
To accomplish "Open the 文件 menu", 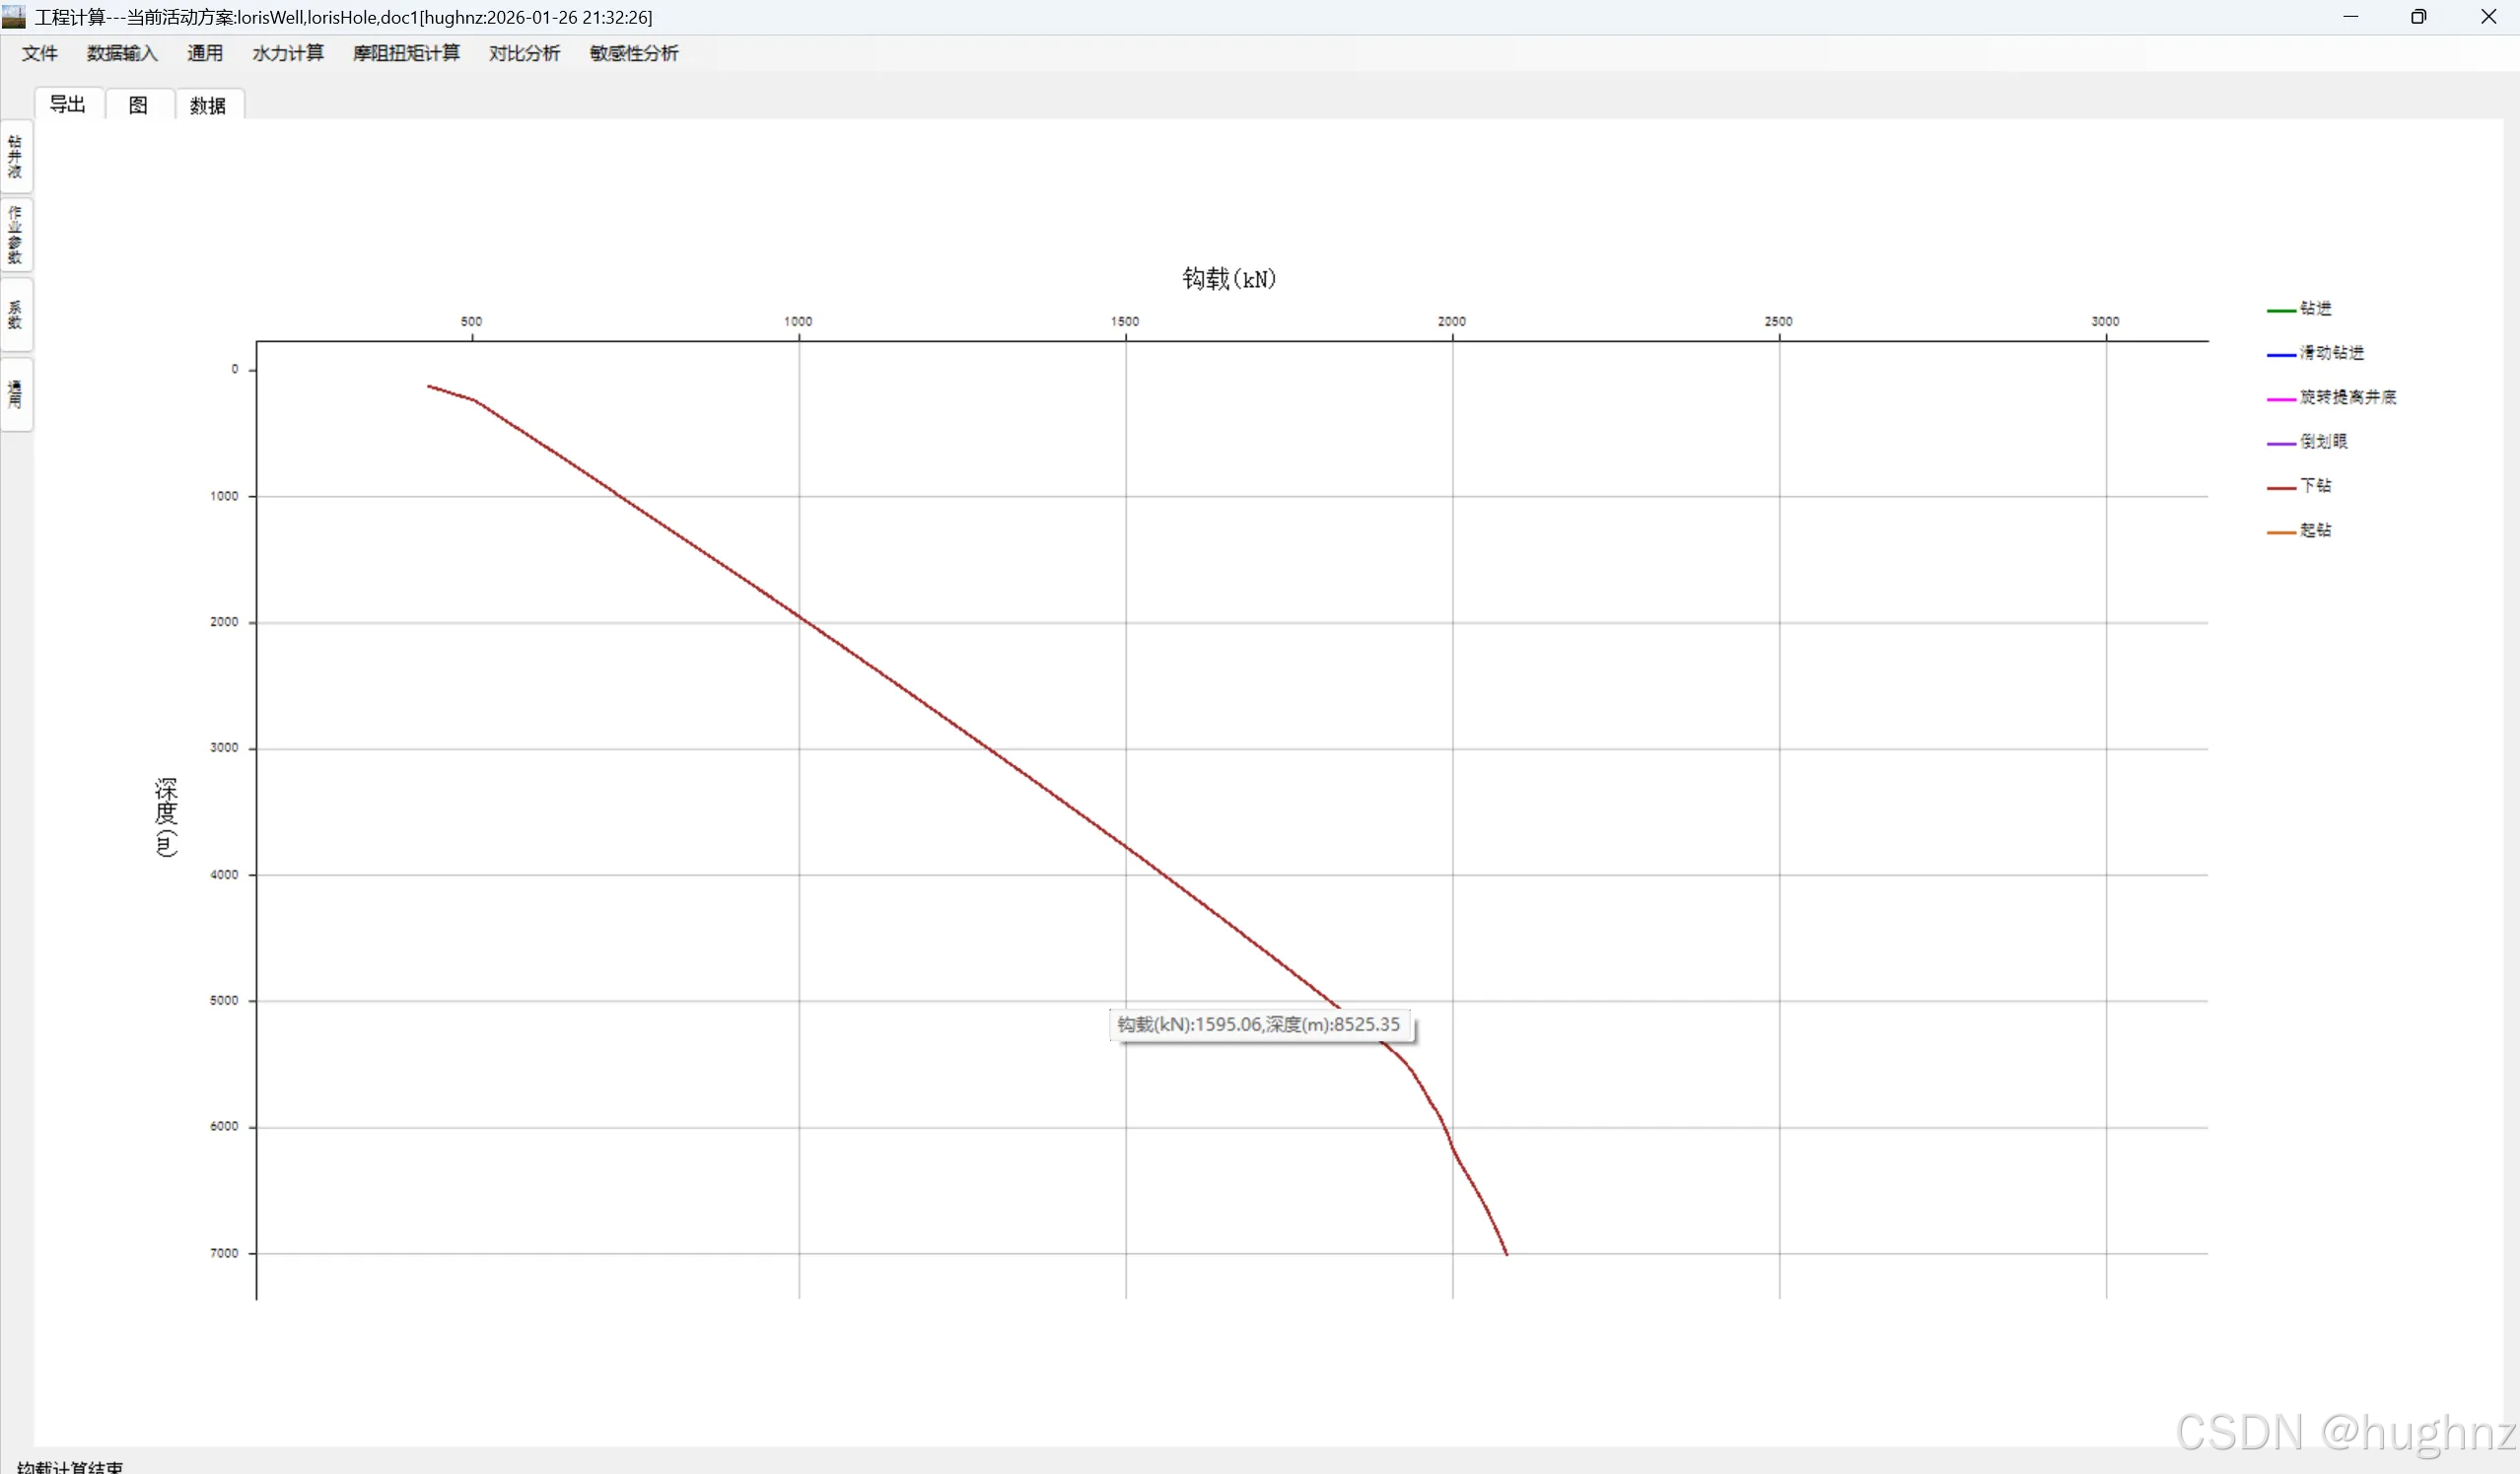I will (x=40, y=53).
